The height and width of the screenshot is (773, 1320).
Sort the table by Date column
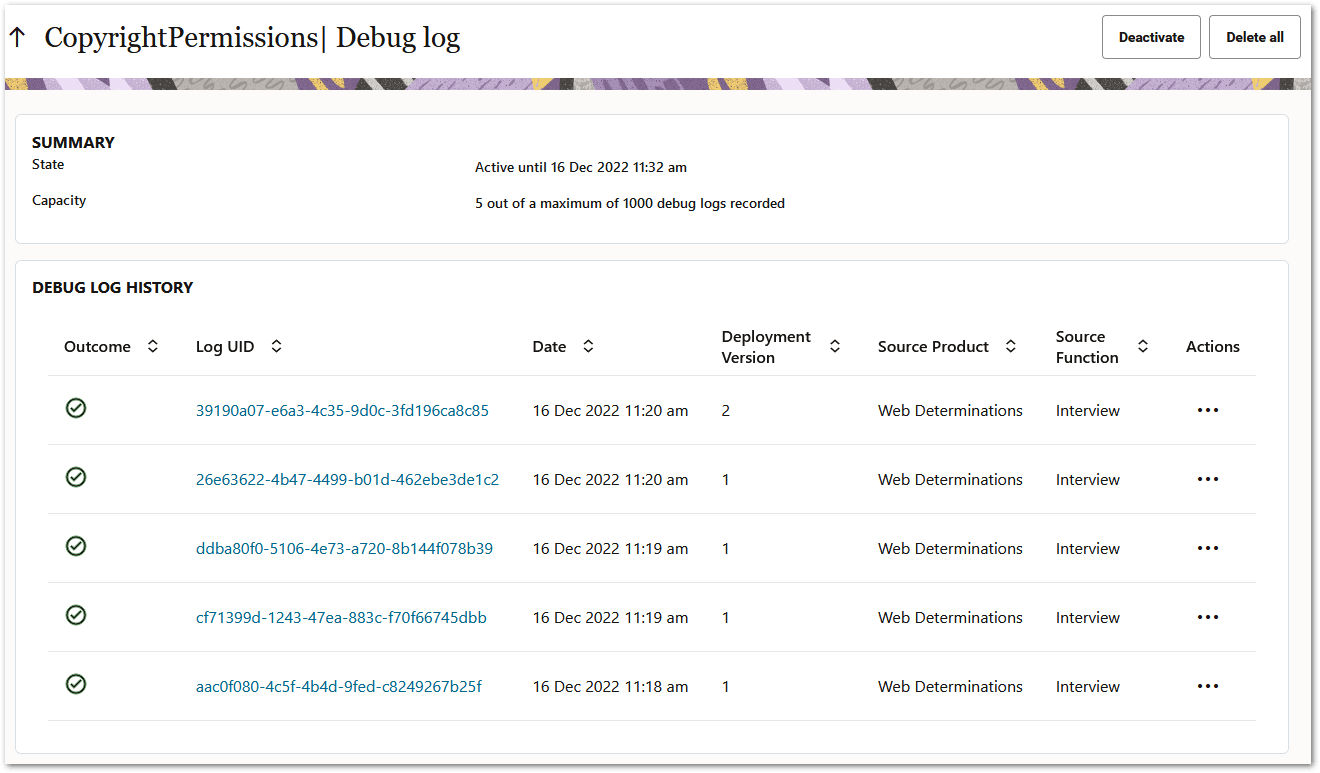point(588,345)
